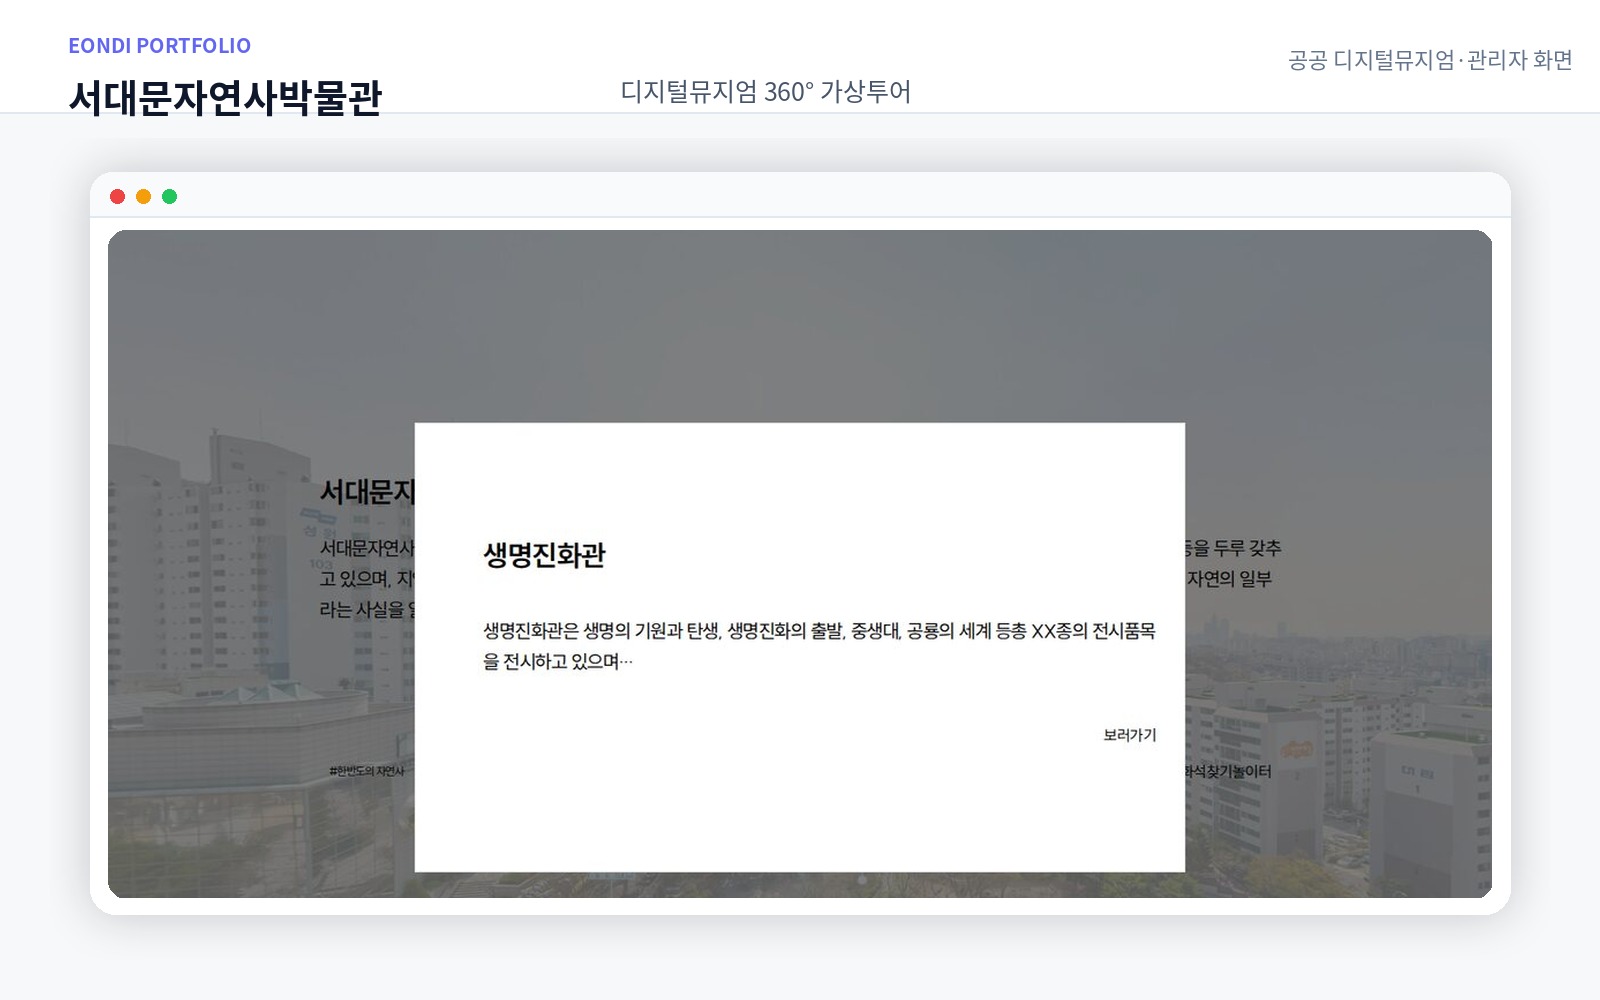
Task: Click the 공공 디지털뮤지엄·관리자 화면 text
Action: (1430, 60)
